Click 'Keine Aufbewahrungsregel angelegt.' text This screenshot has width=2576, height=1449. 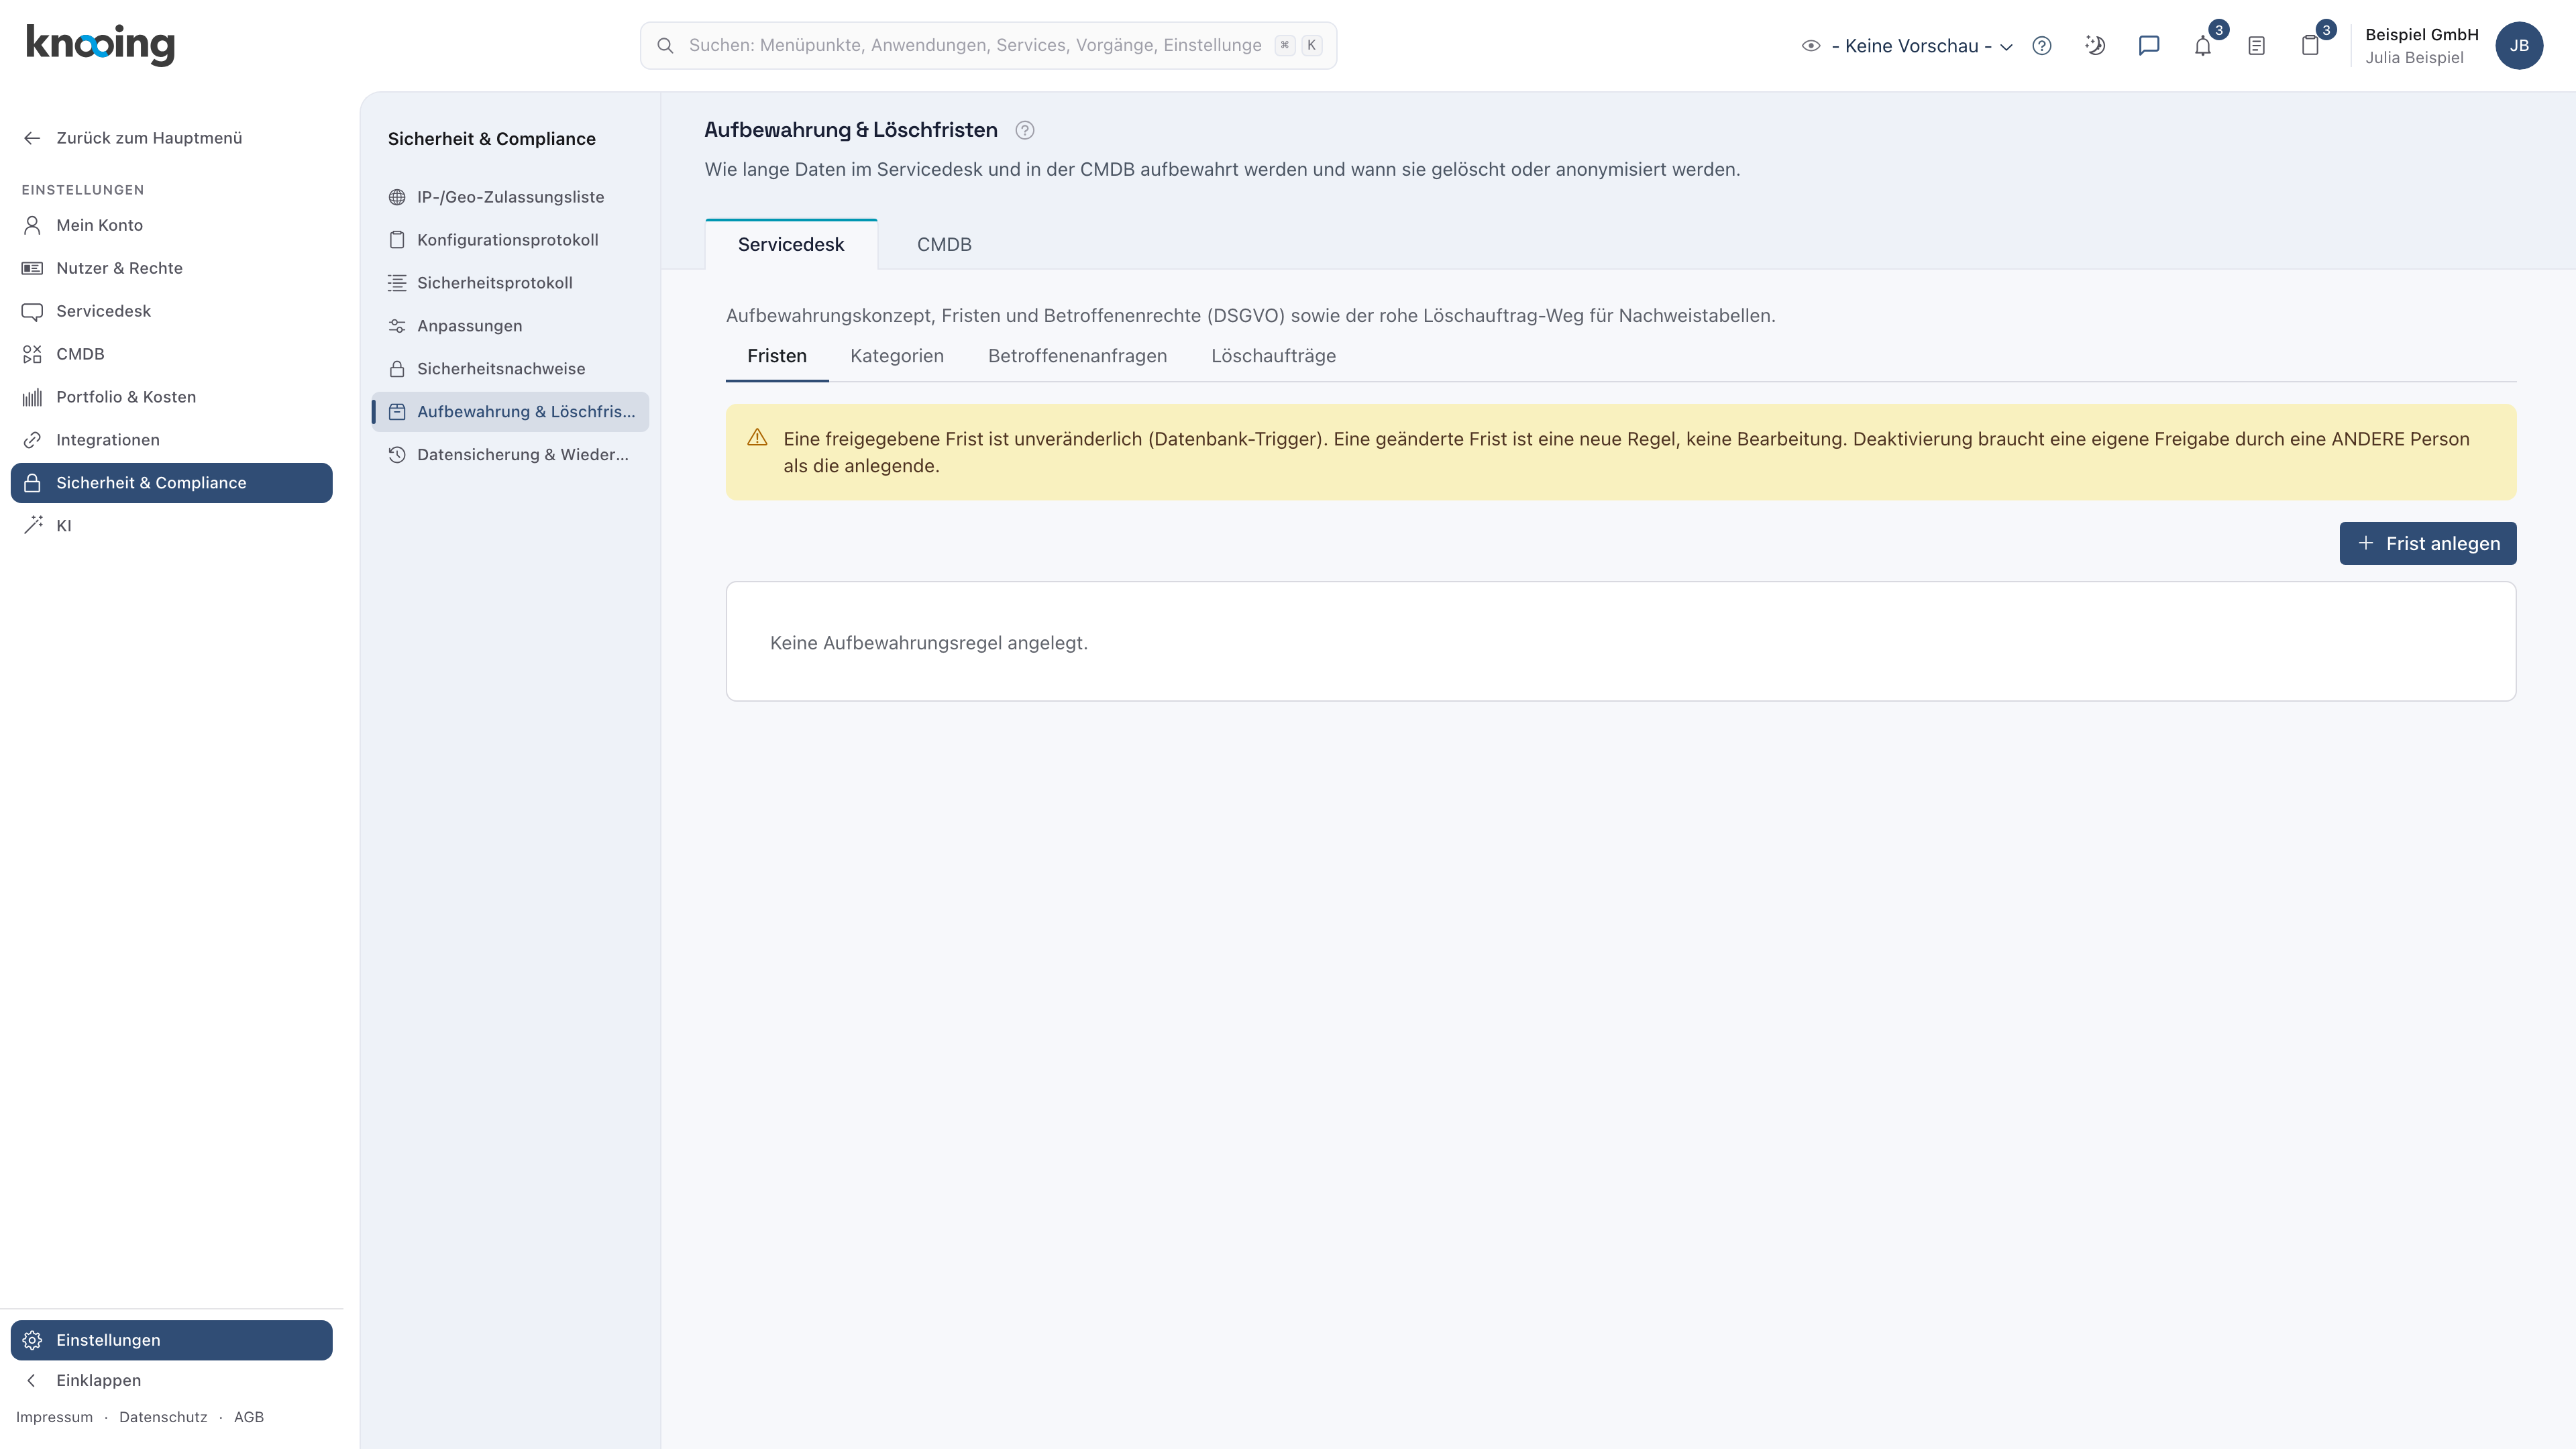point(928,643)
